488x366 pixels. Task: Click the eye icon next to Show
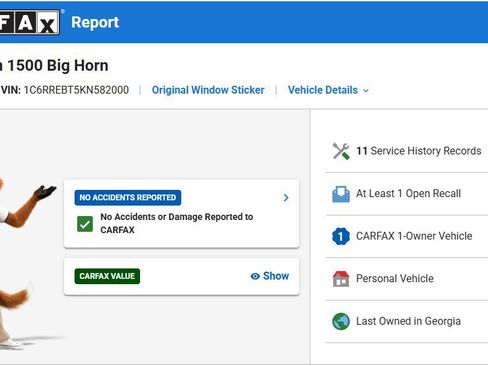(x=255, y=276)
